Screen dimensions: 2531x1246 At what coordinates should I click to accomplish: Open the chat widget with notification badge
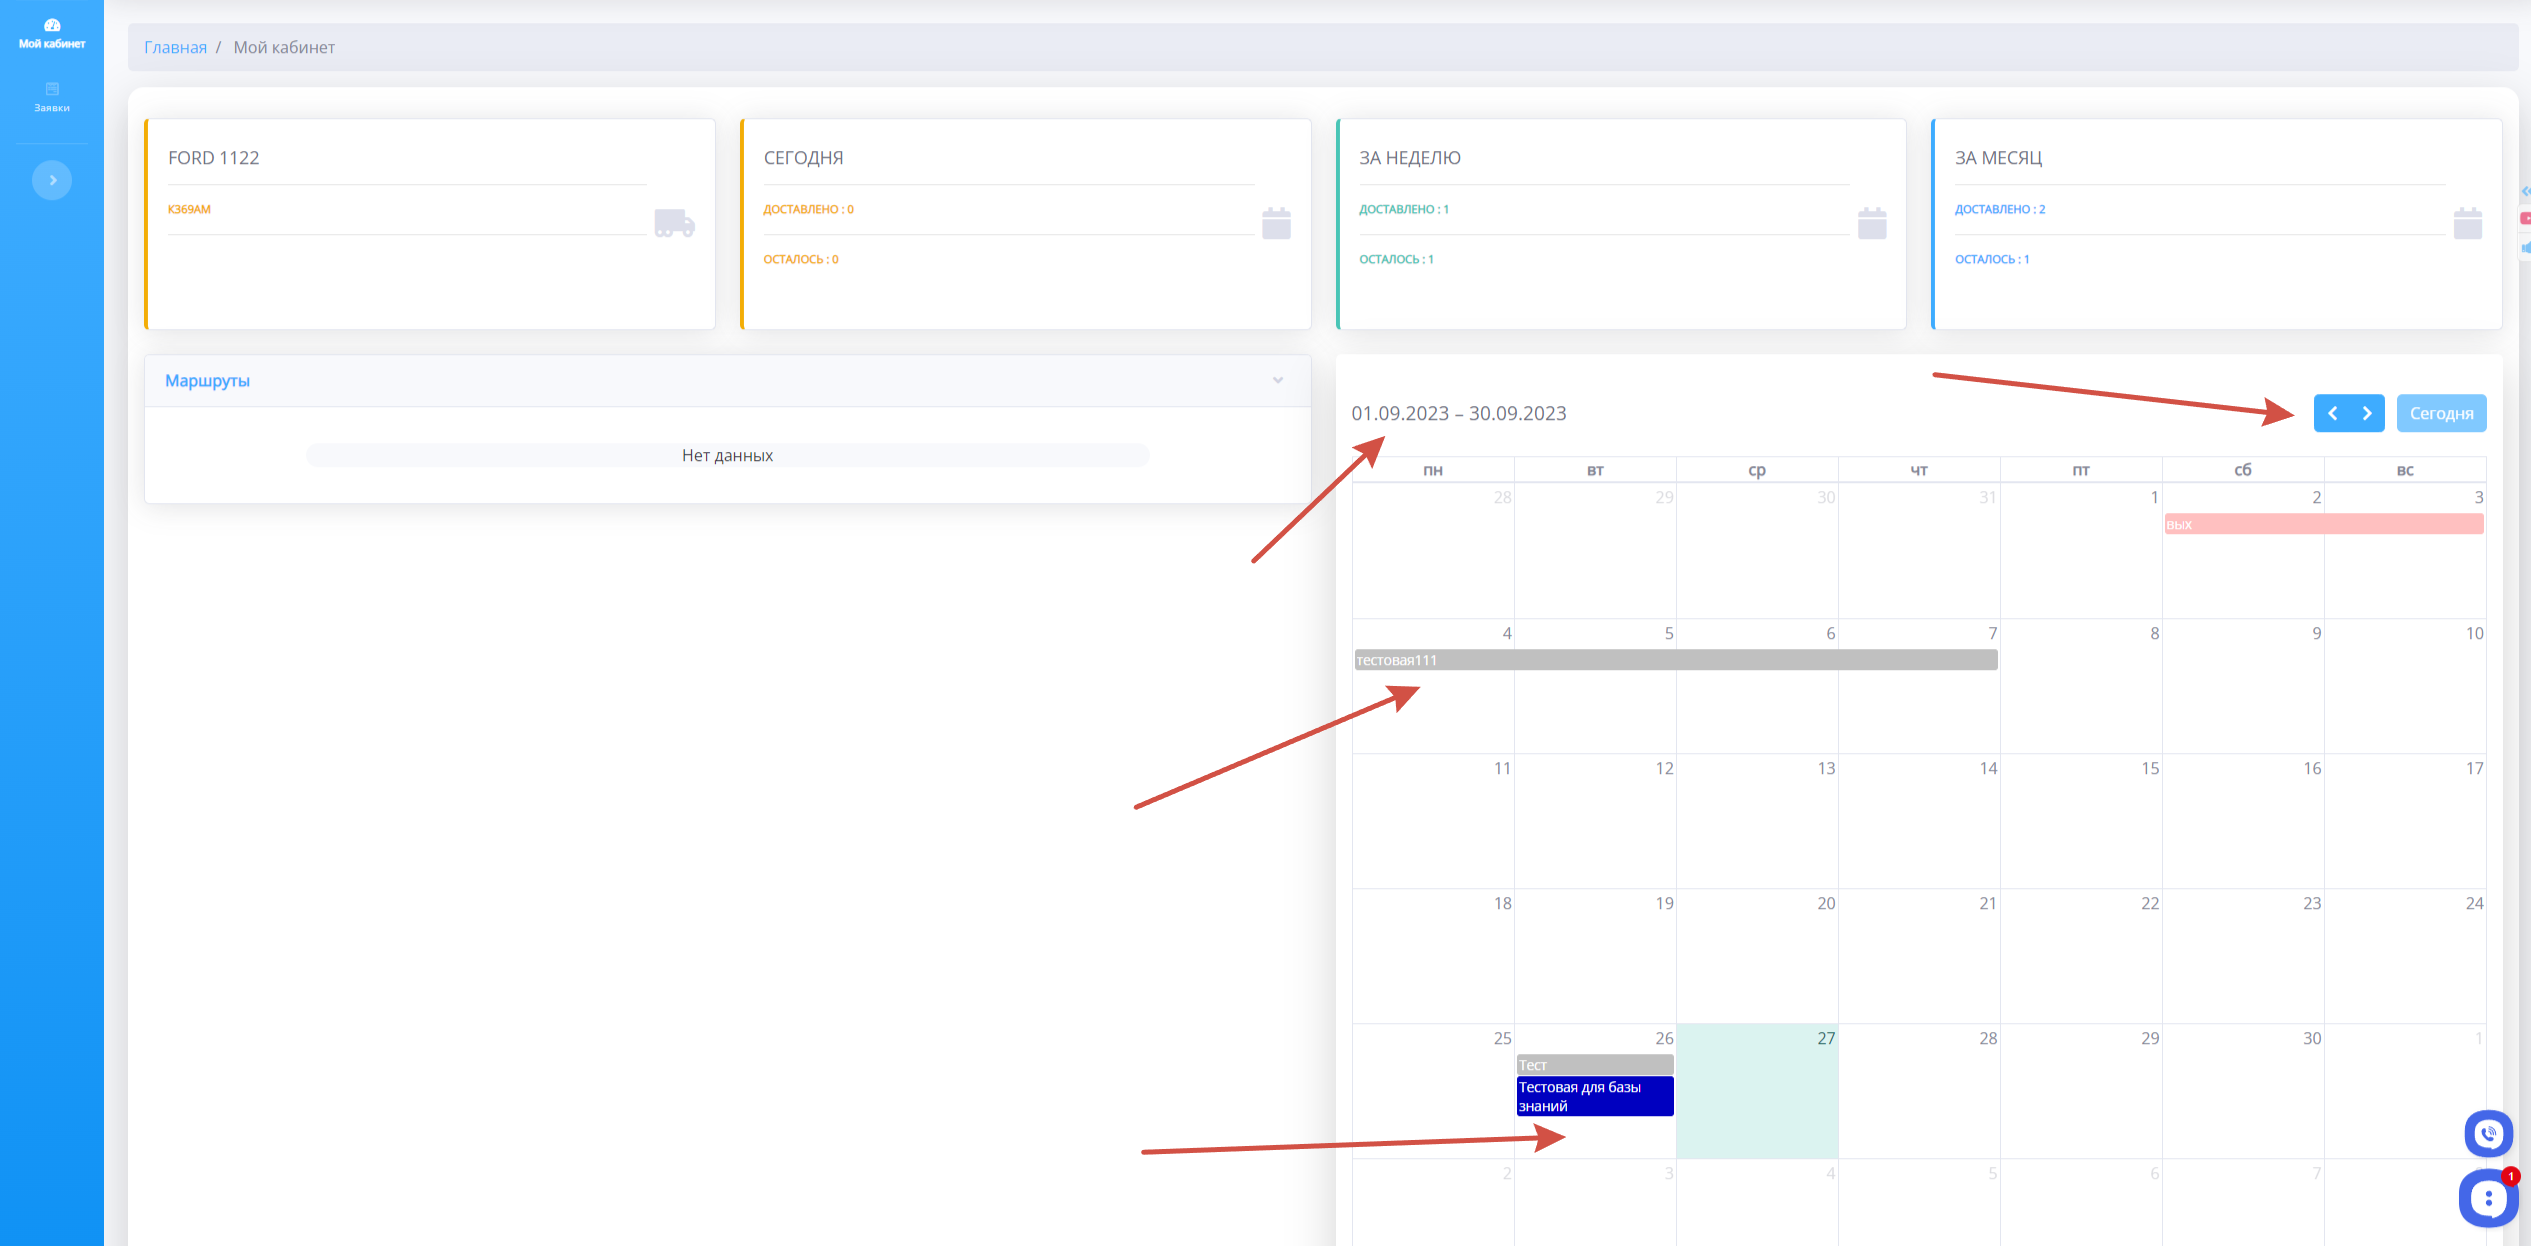[2488, 1198]
